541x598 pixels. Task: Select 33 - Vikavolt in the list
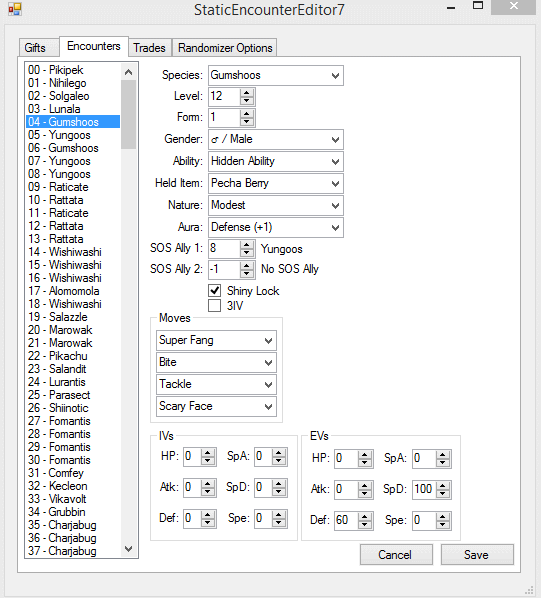[73, 499]
